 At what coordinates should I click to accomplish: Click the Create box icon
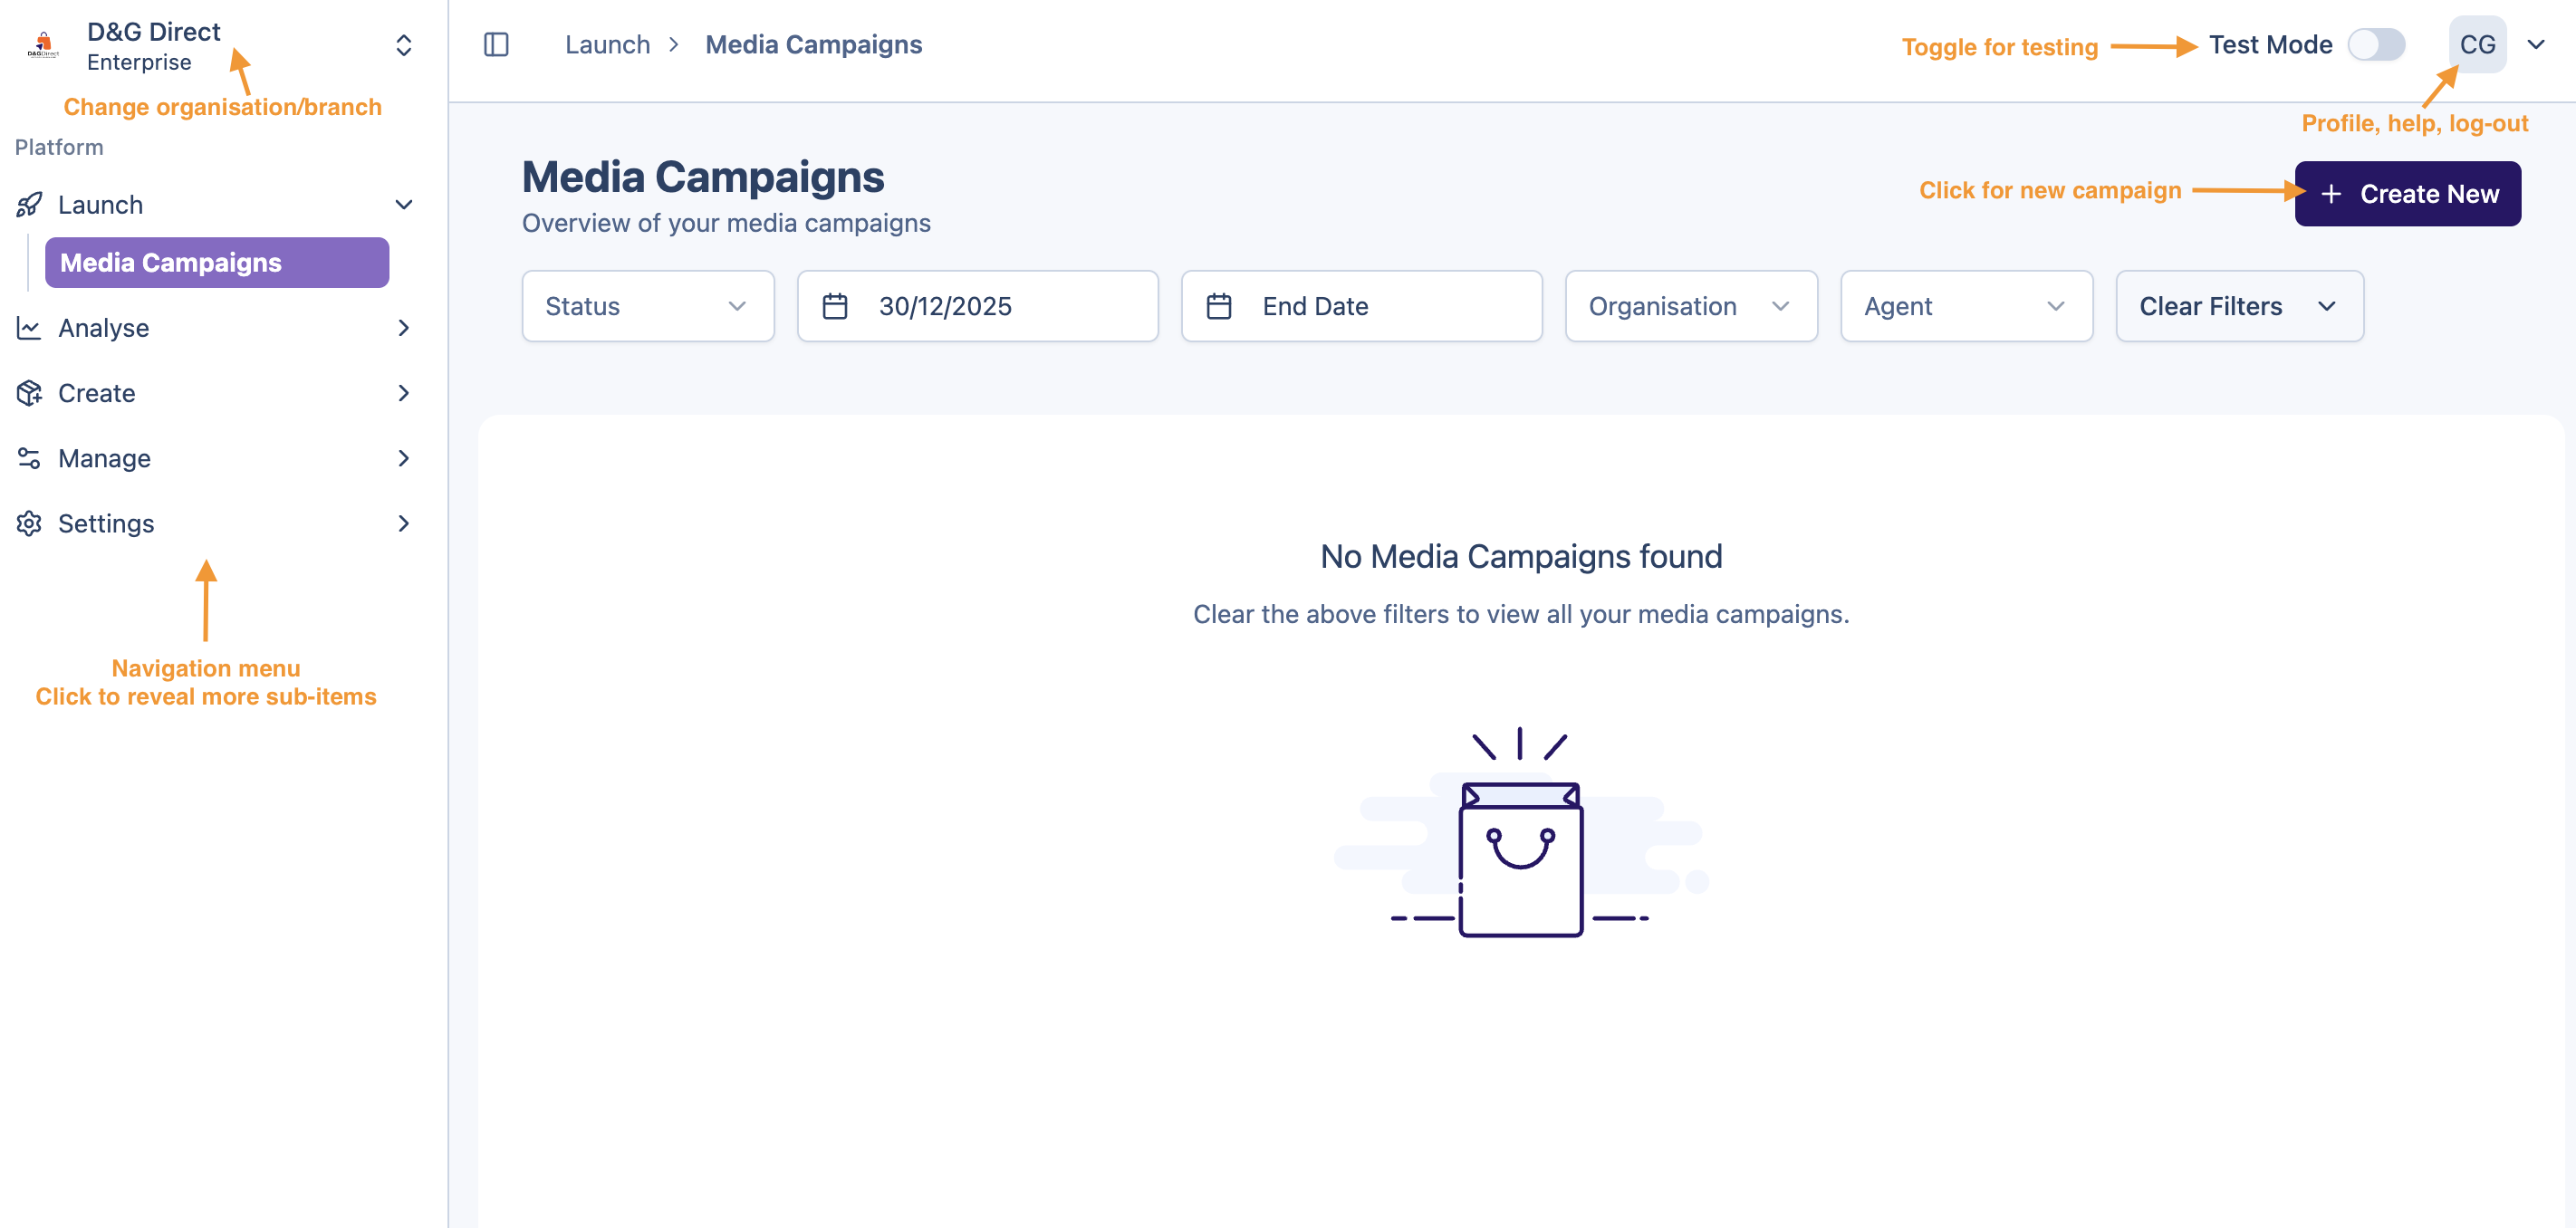[29, 393]
